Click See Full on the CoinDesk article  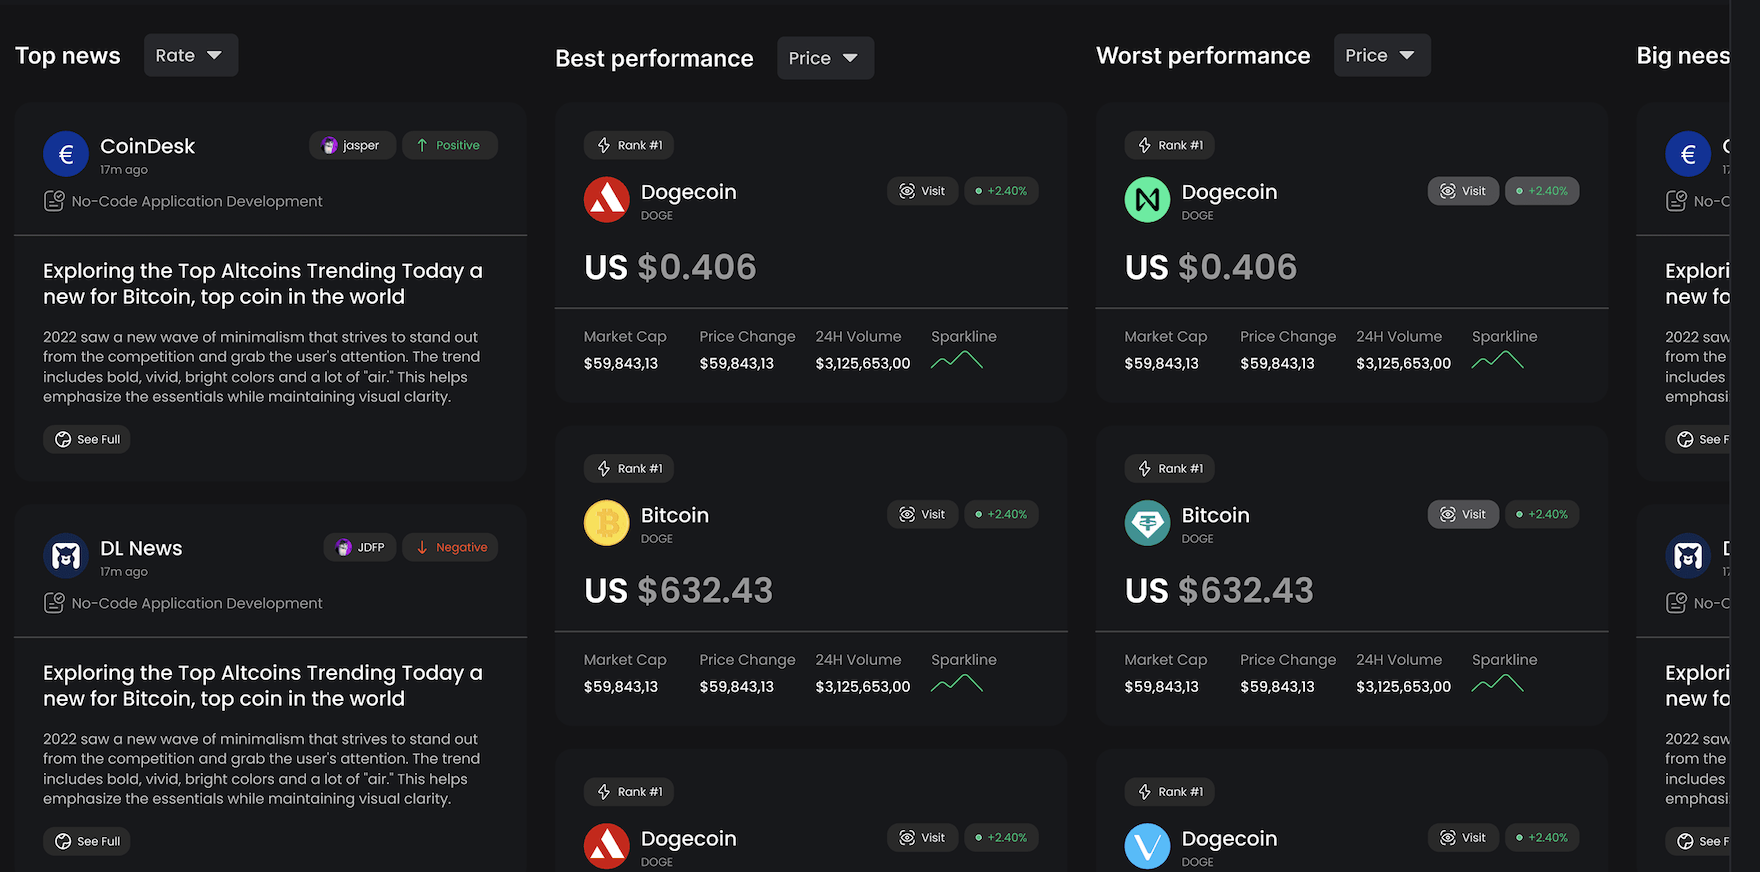tap(87, 439)
